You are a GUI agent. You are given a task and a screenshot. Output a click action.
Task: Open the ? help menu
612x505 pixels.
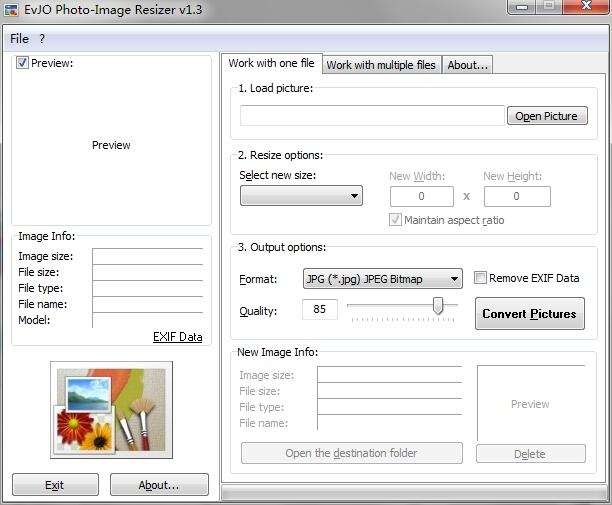pyautogui.click(x=42, y=39)
